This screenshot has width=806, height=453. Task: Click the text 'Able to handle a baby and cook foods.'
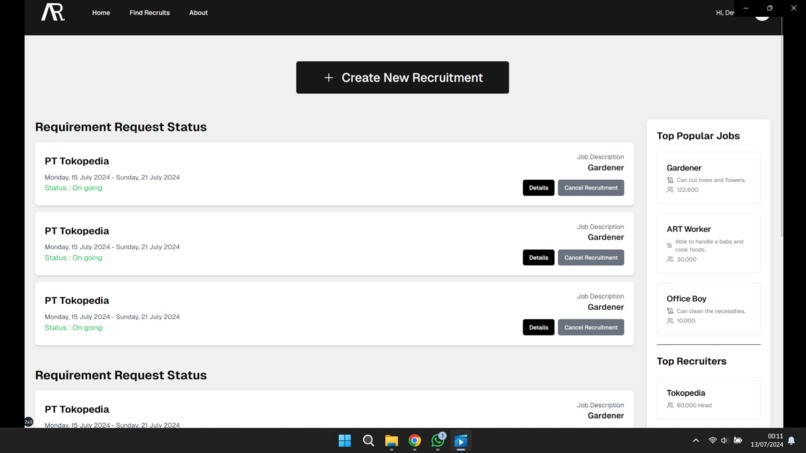(709, 246)
